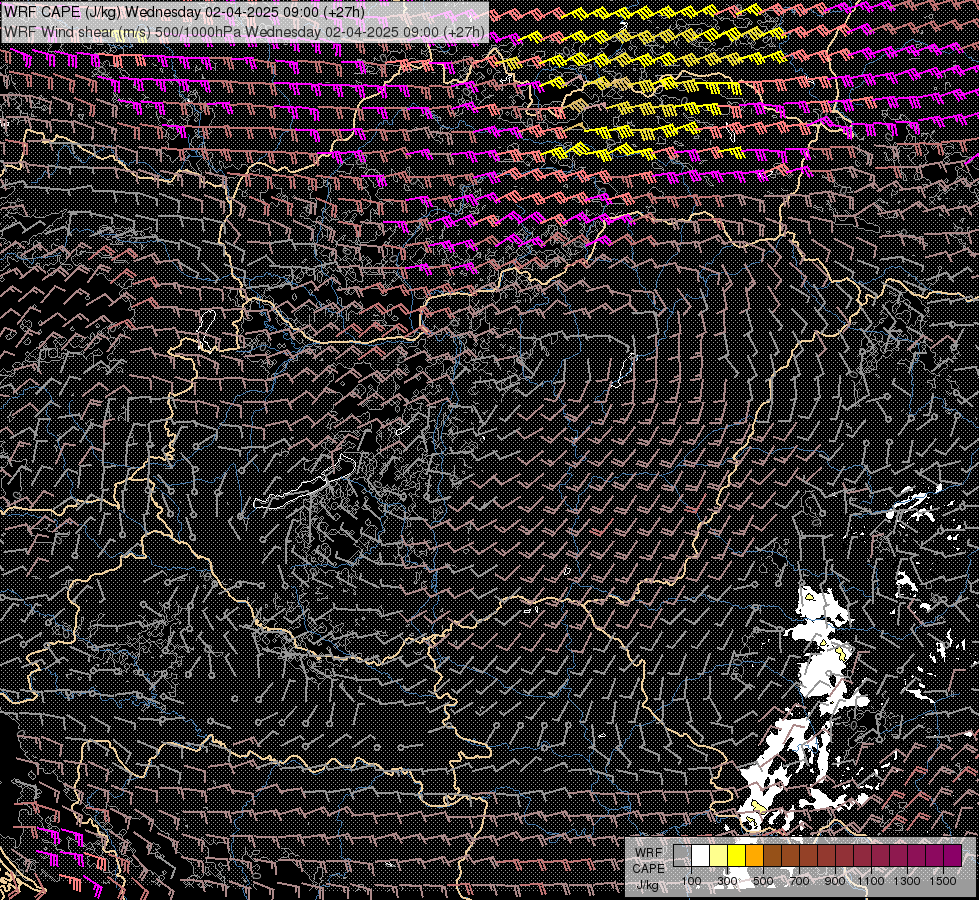
Task: Click the "300" legend value
Action: (727, 881)
